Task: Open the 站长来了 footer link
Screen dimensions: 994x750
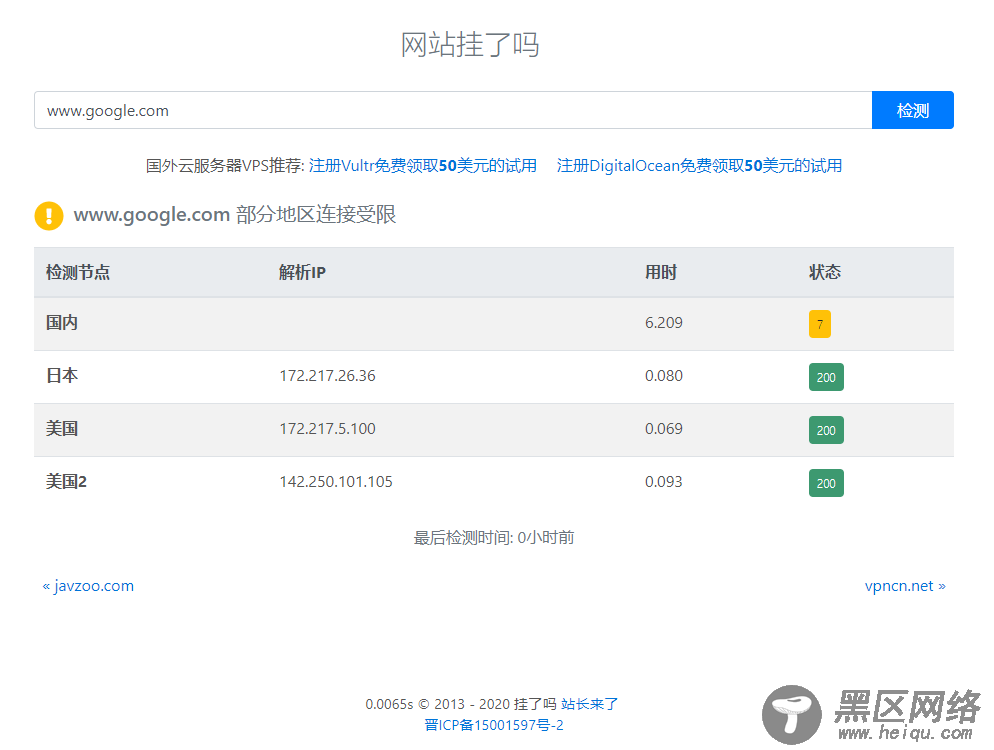Action: click(x=590, y=704)
